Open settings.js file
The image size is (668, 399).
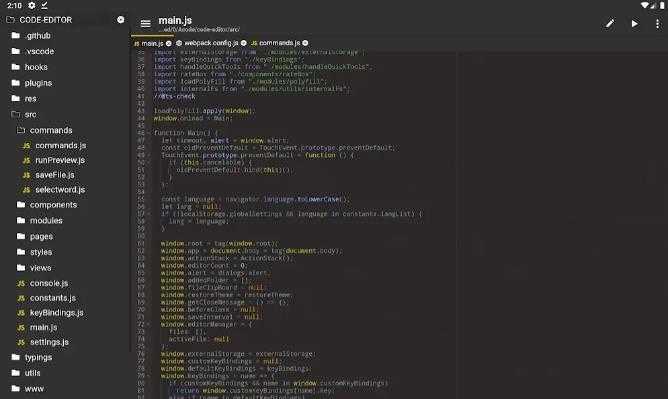pos(49,342)
